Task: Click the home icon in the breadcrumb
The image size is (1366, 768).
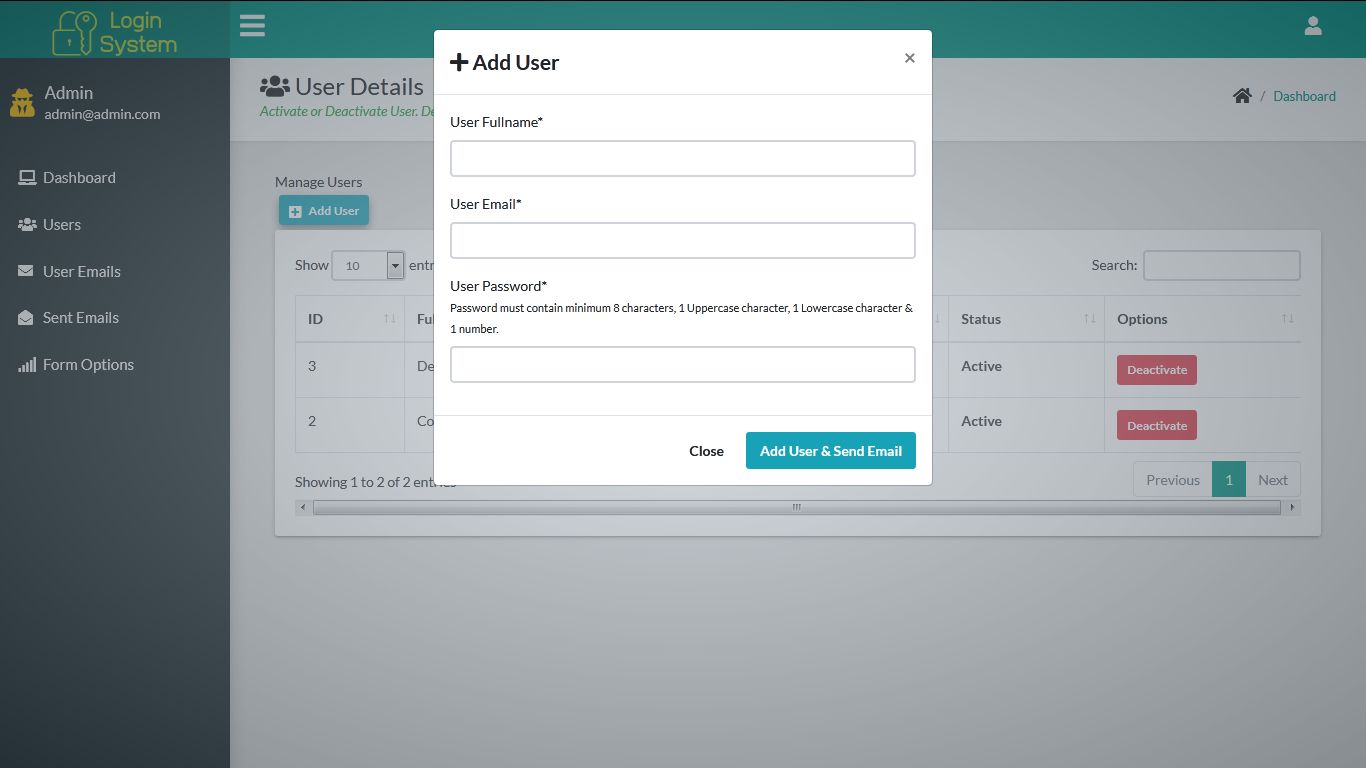Action: [x=1242, y=95]
